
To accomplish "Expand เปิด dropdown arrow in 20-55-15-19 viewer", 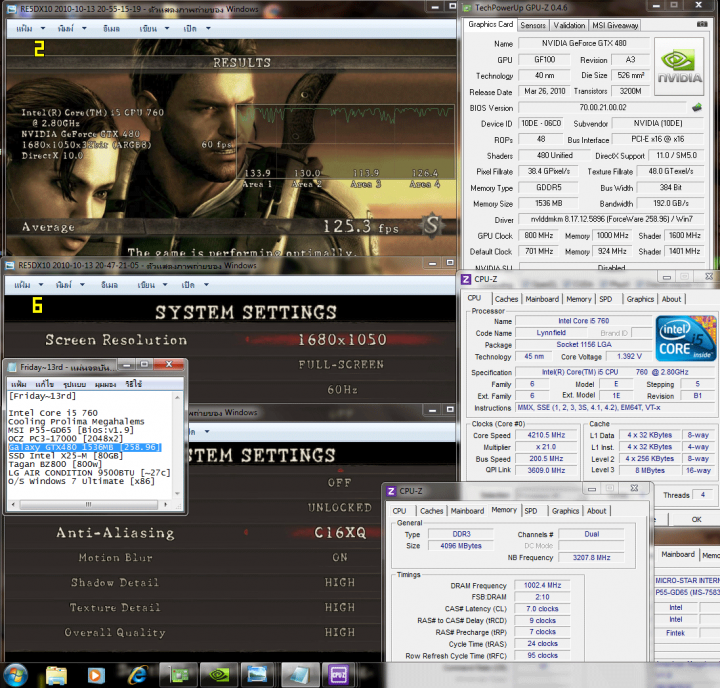I will click(x=208, y=28).
